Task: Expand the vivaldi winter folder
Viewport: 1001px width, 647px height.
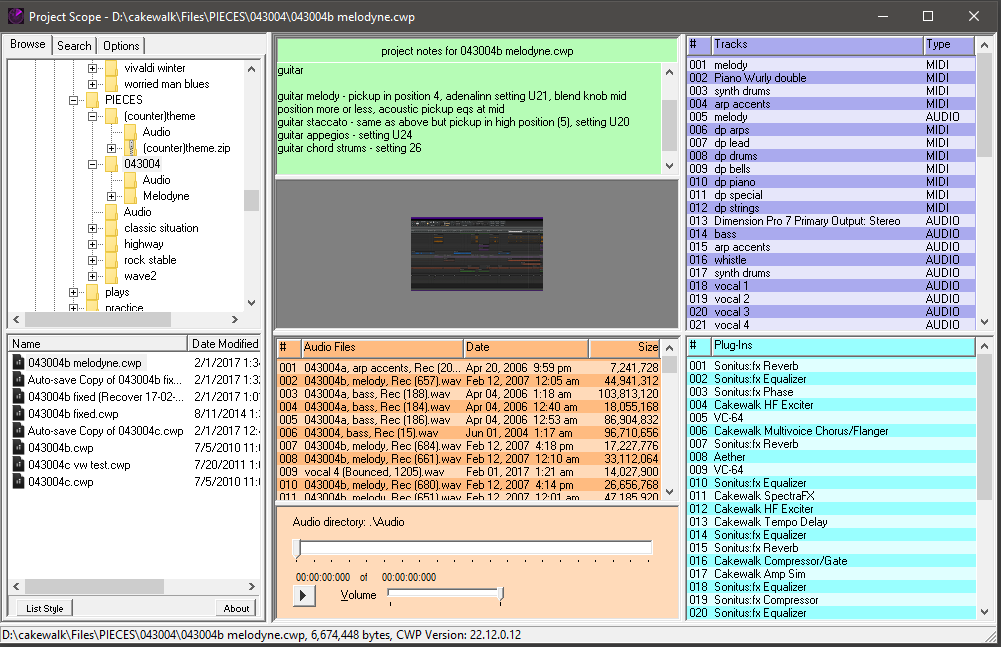Action: click(93, 68)
